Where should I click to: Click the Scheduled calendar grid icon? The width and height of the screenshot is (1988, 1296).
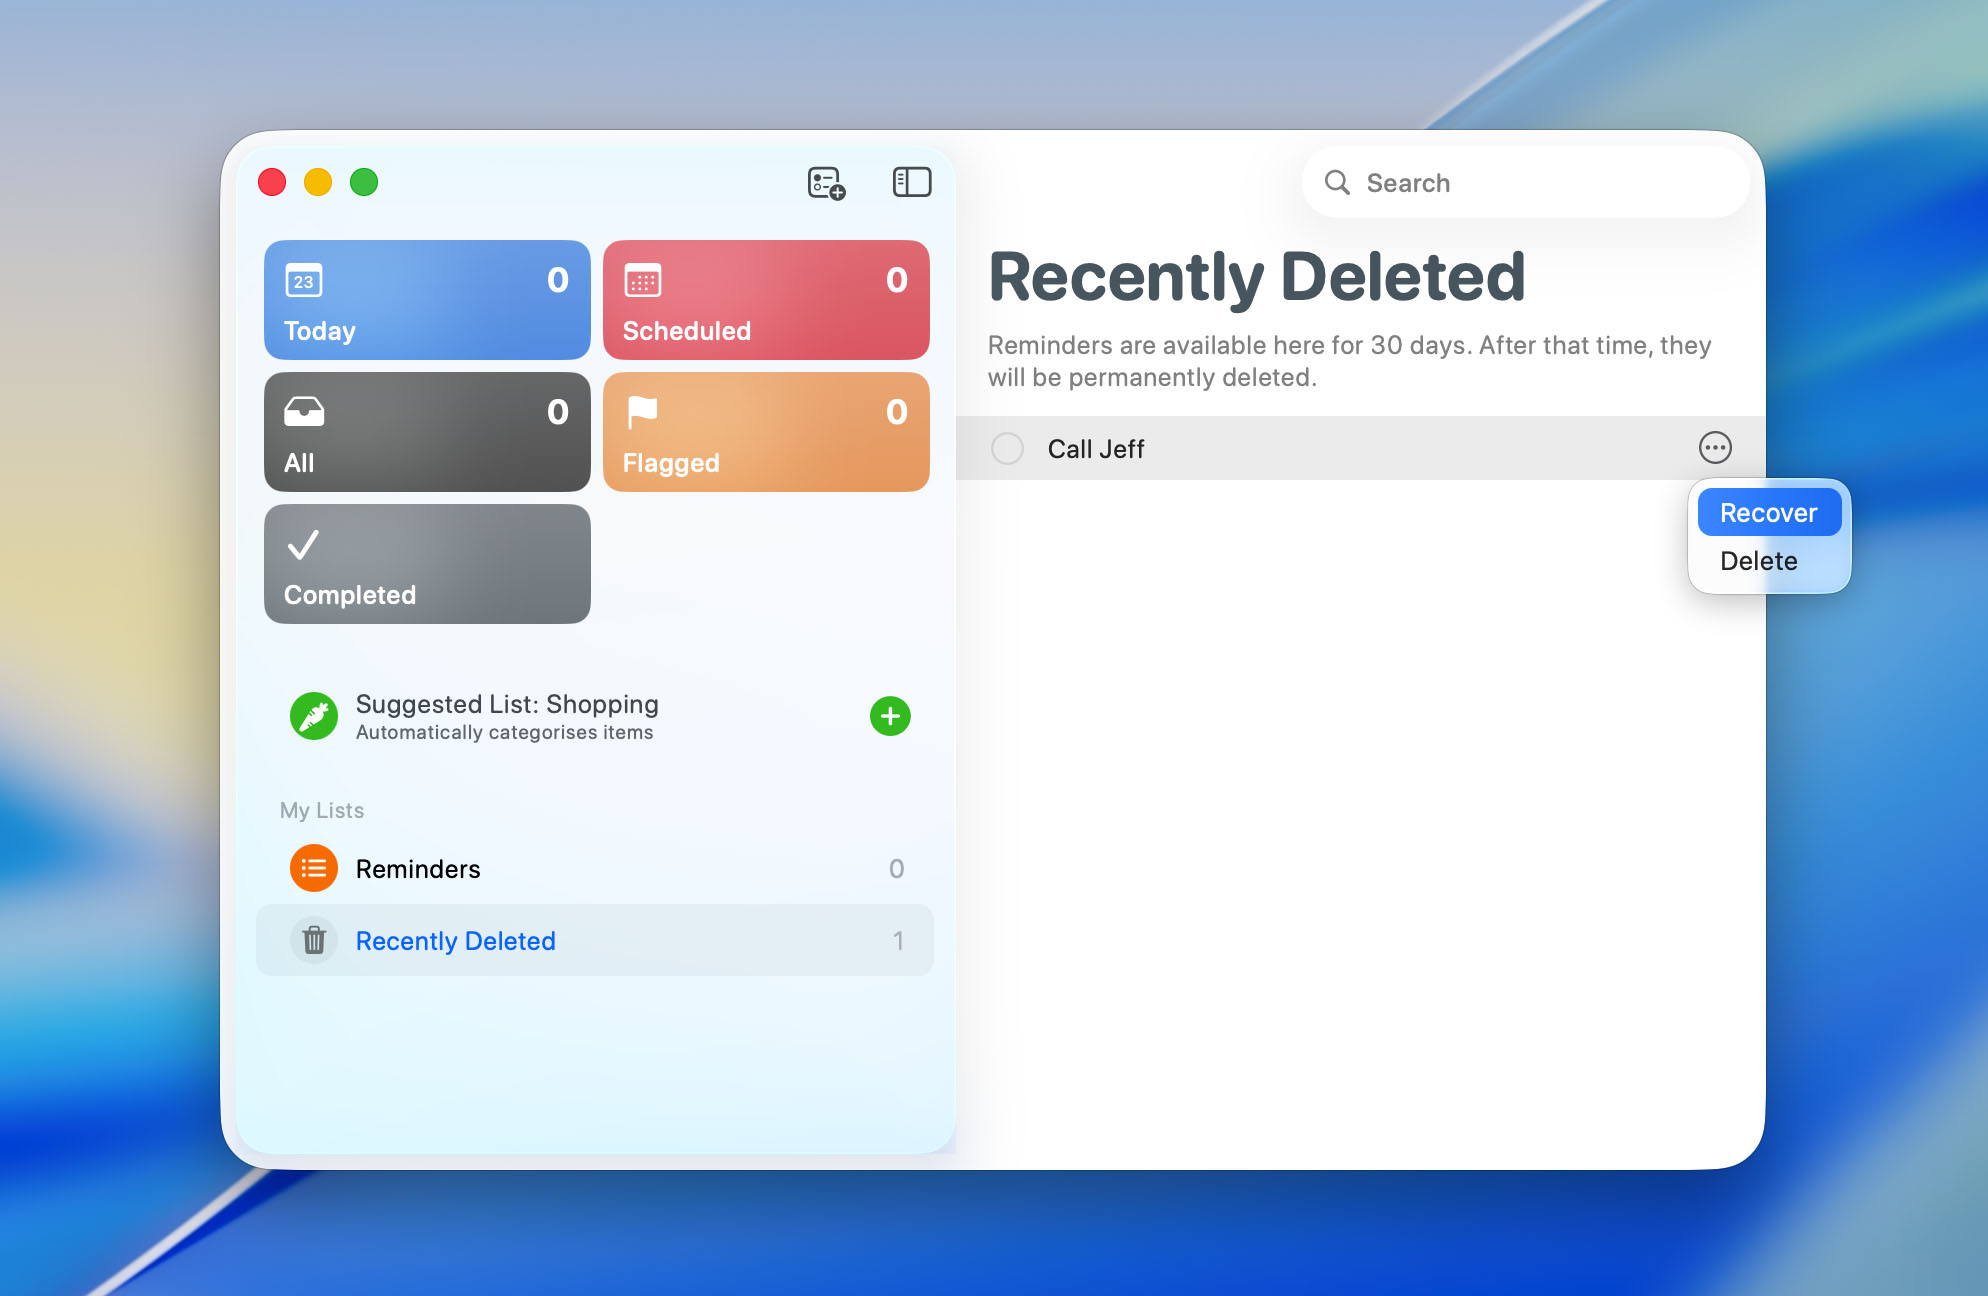pyautogui.click(x=643, y=280)
